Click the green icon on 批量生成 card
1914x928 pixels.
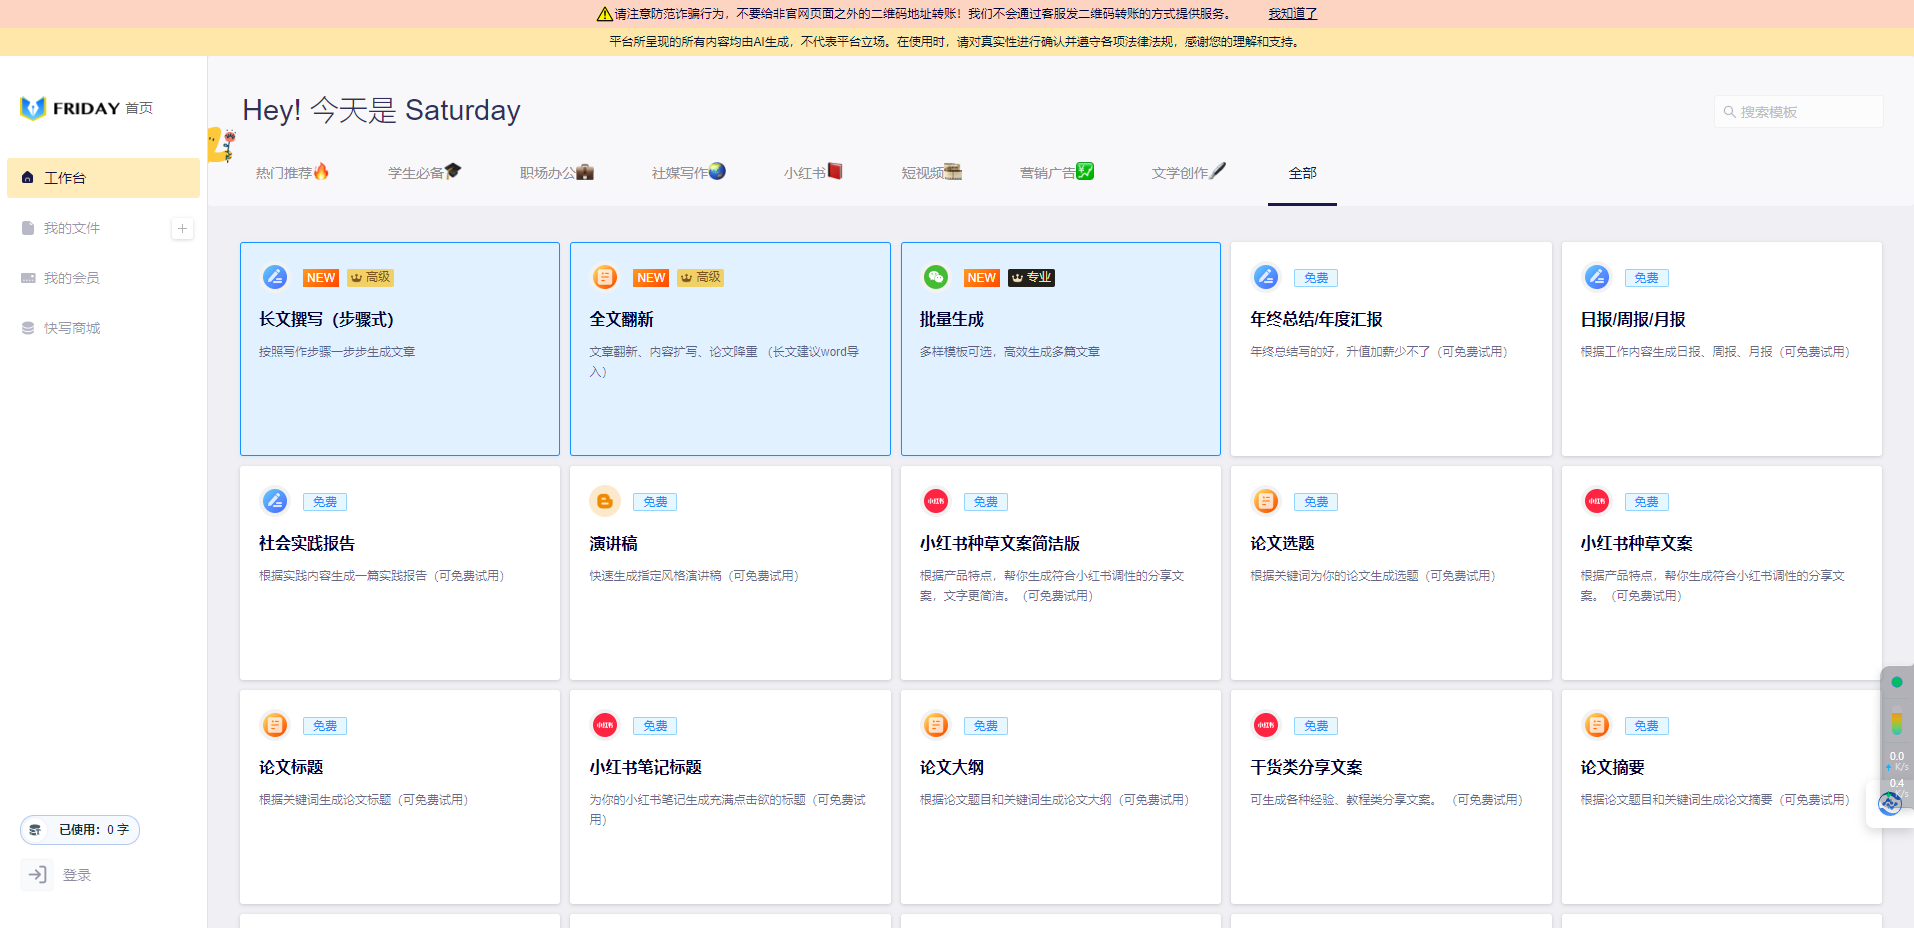tap(935, 277)
